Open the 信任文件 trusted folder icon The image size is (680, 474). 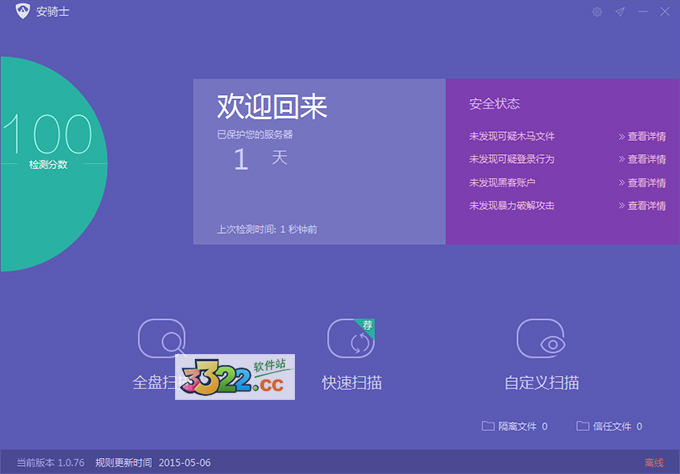[x=582, y=426]
